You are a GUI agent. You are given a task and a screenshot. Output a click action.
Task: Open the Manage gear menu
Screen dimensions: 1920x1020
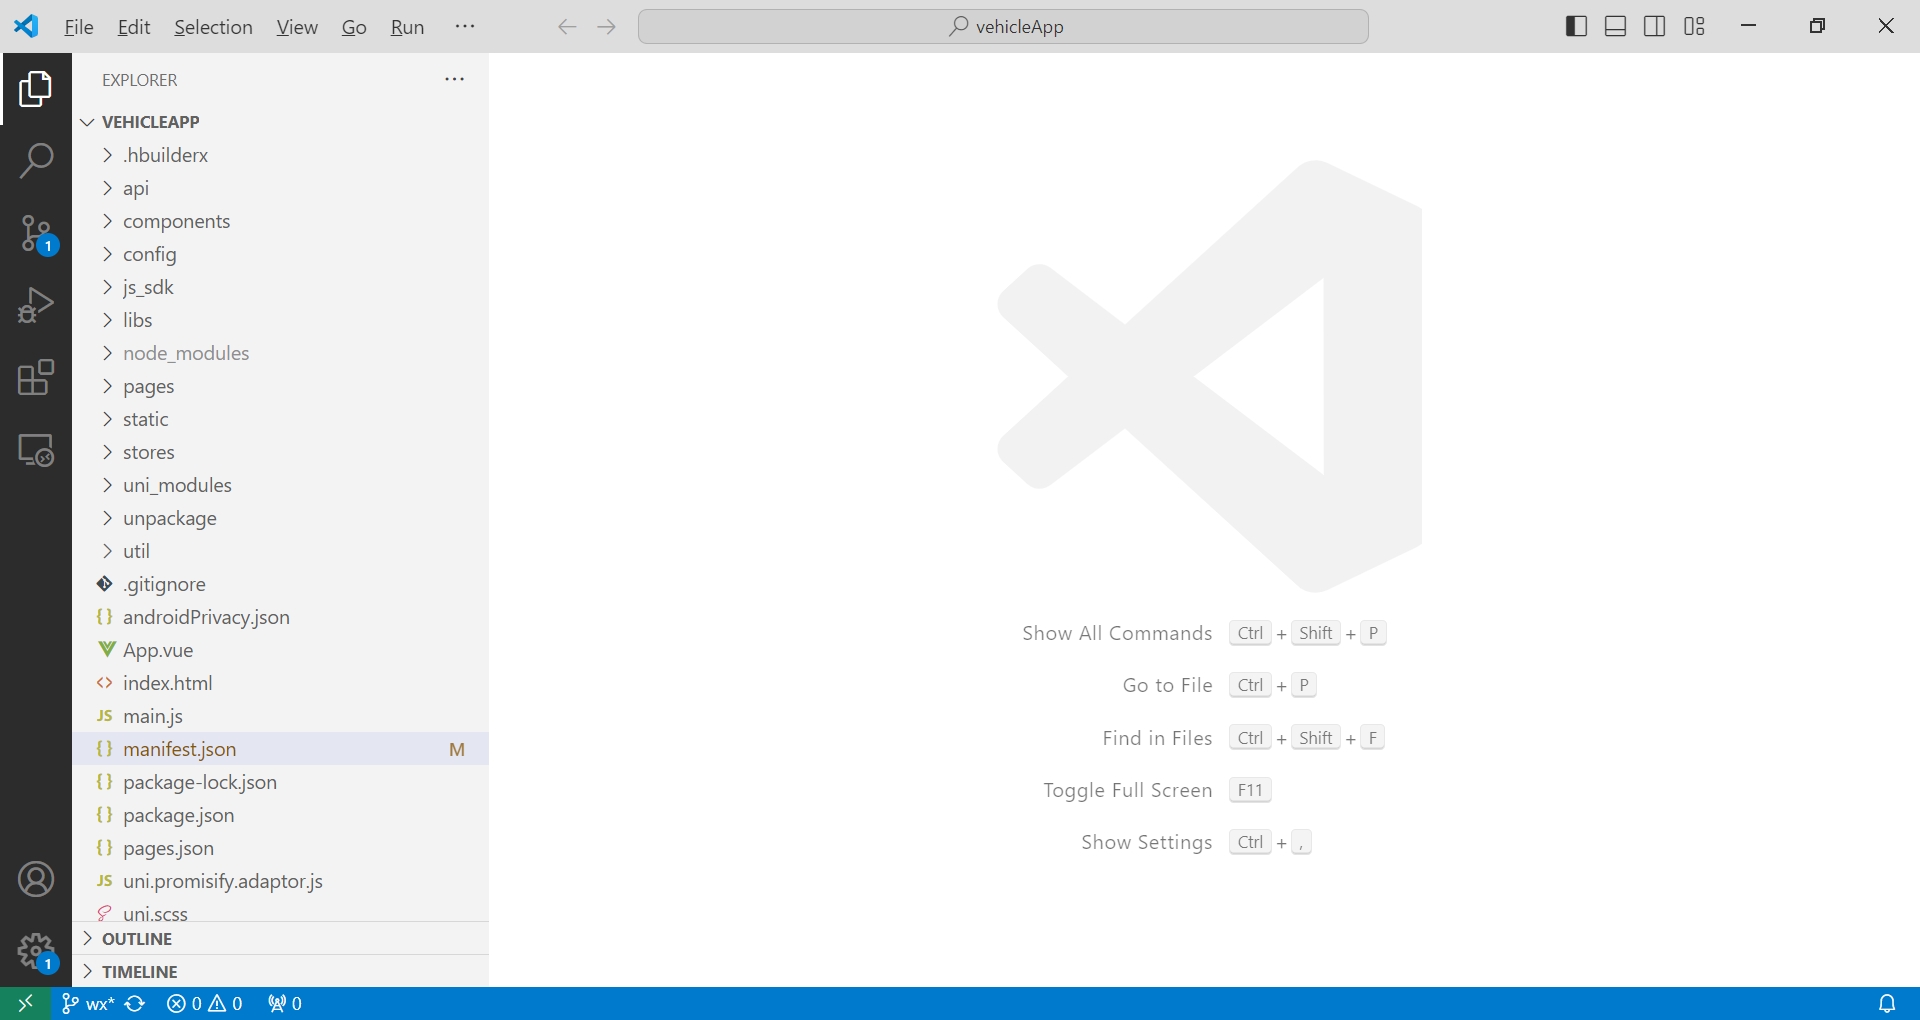(36, 952)
